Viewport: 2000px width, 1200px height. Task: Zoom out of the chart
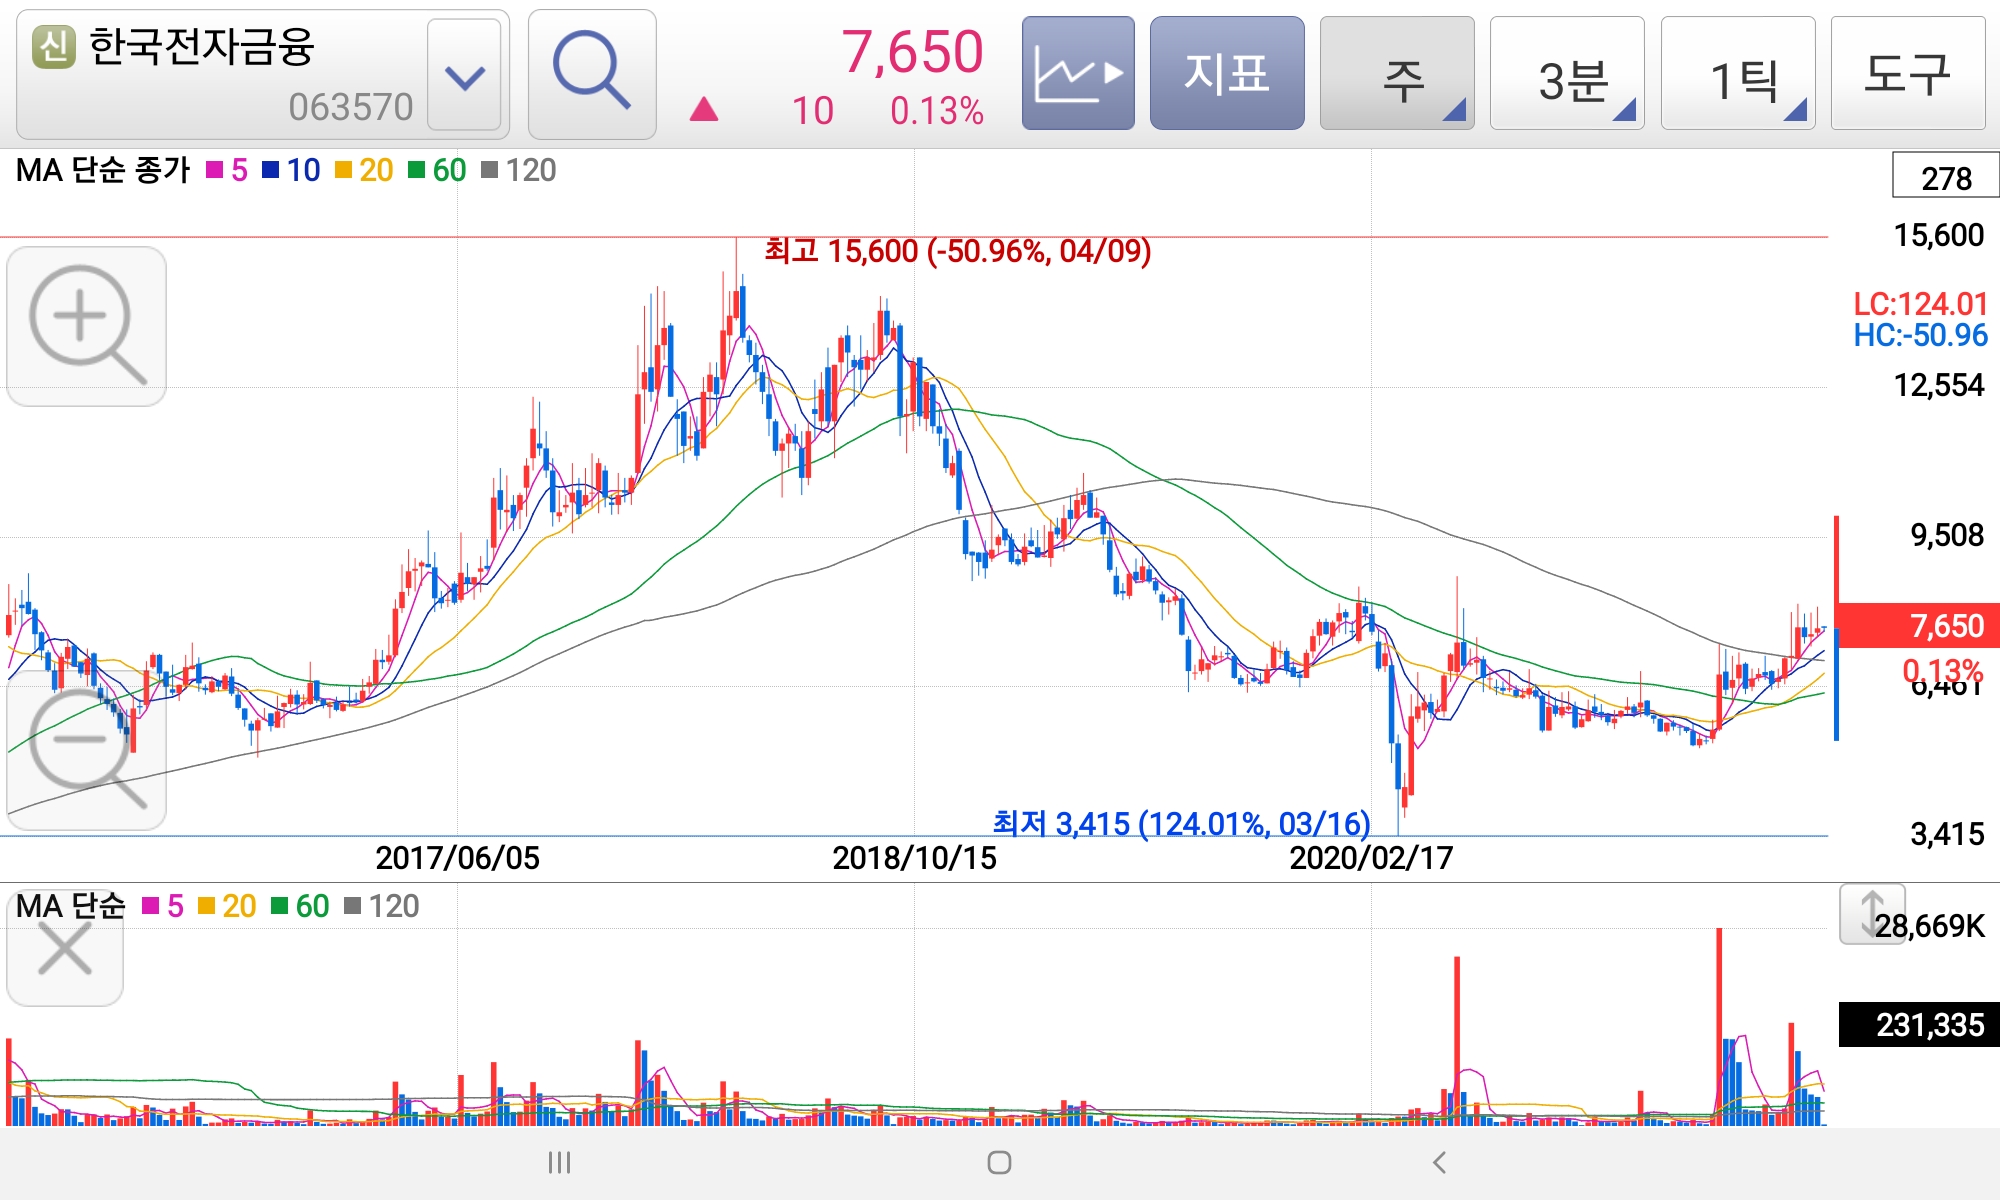86,750
